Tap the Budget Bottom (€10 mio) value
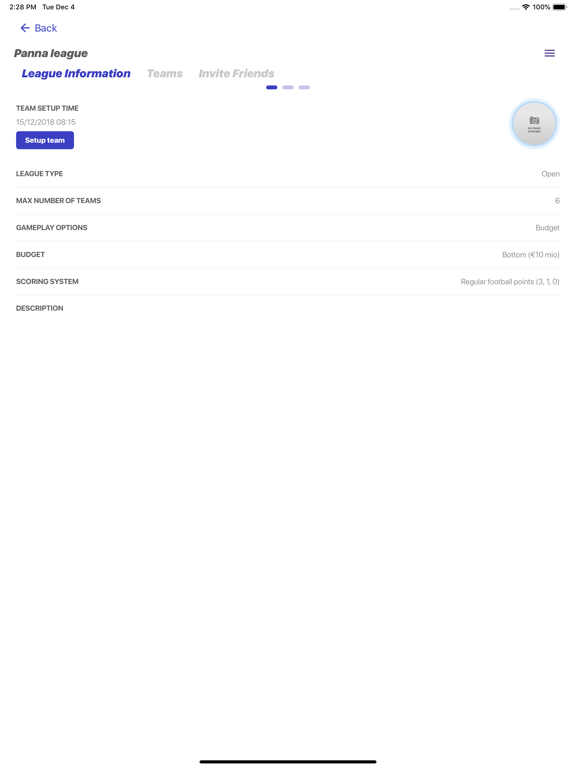Viewport: 576px width, 768px height. click(x=530, y=255)
